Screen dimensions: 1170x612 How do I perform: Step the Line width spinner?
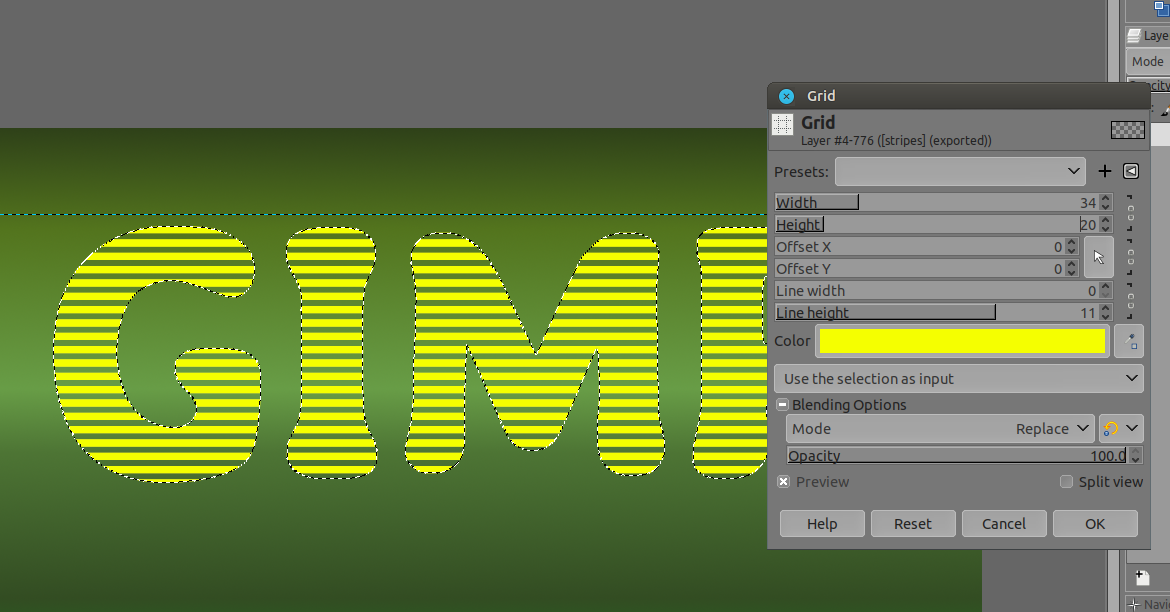[x=1106, y=291]
